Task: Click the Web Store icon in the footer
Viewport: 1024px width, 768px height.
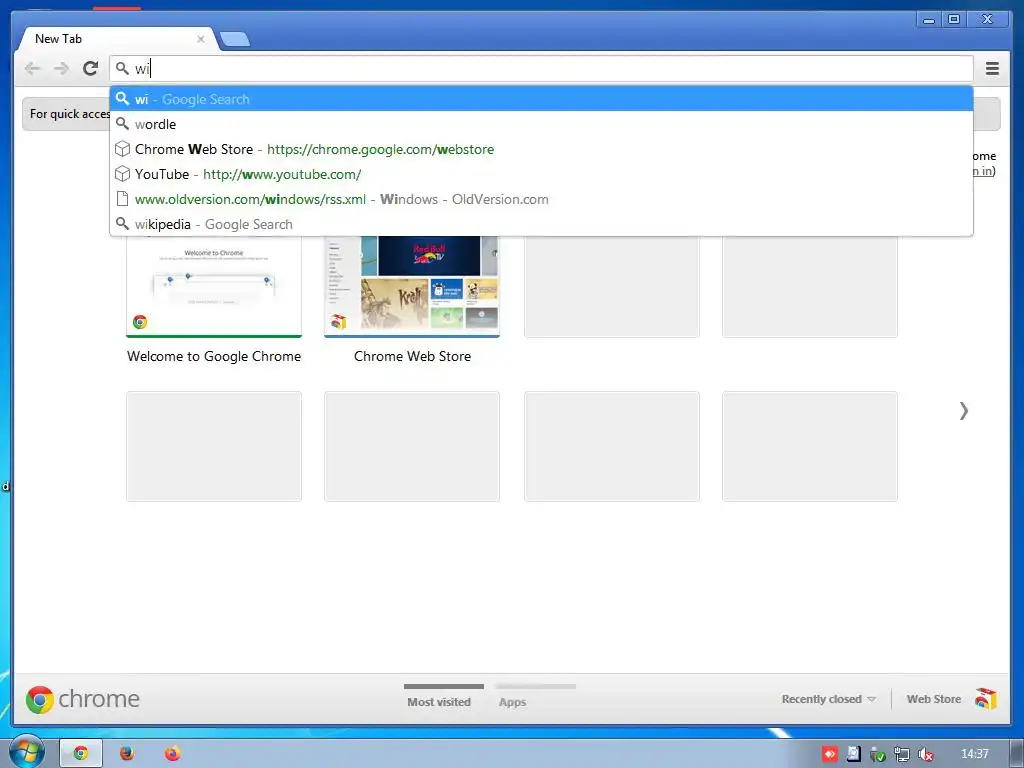Action: [986, 699]
